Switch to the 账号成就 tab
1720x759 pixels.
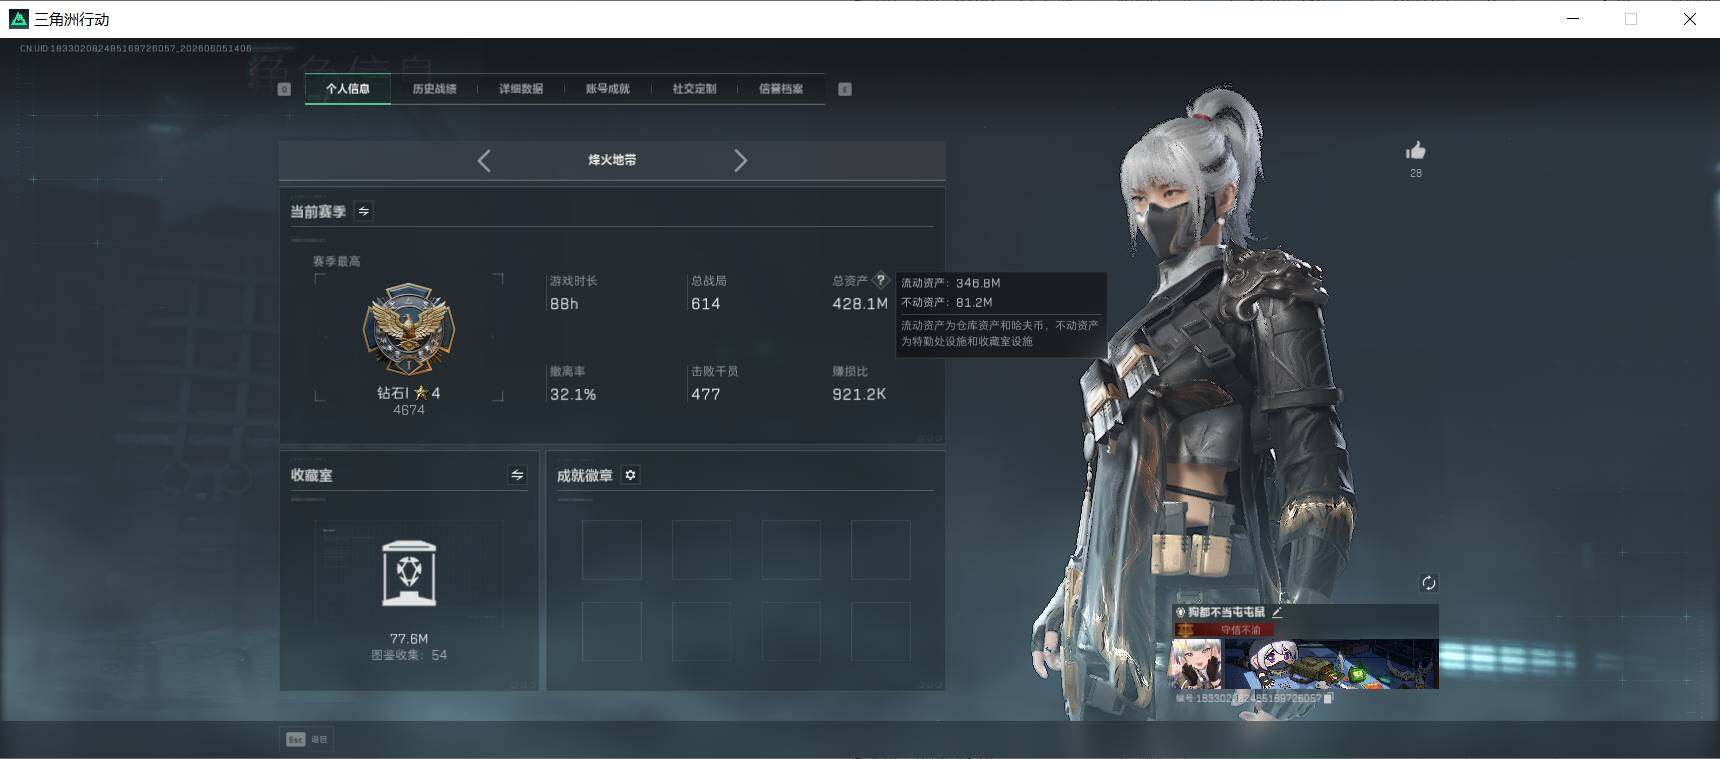[x=608, y=89]
